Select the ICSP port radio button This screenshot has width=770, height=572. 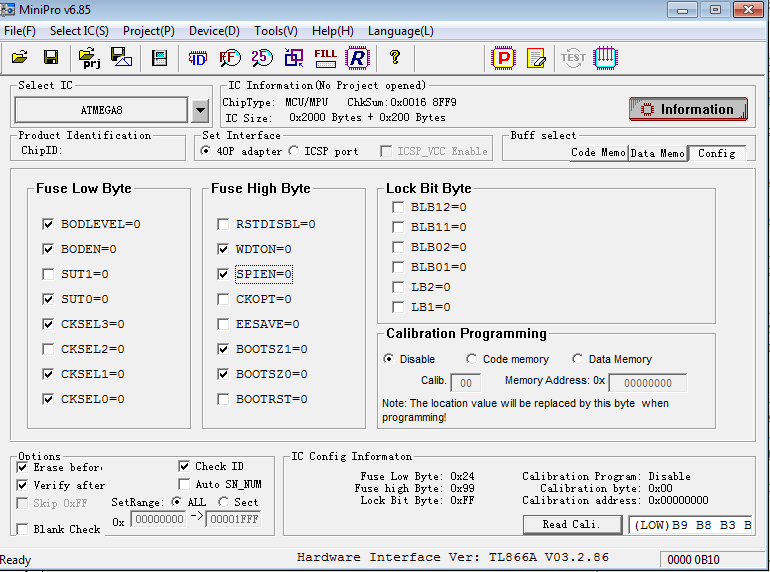tap(294, 151)
